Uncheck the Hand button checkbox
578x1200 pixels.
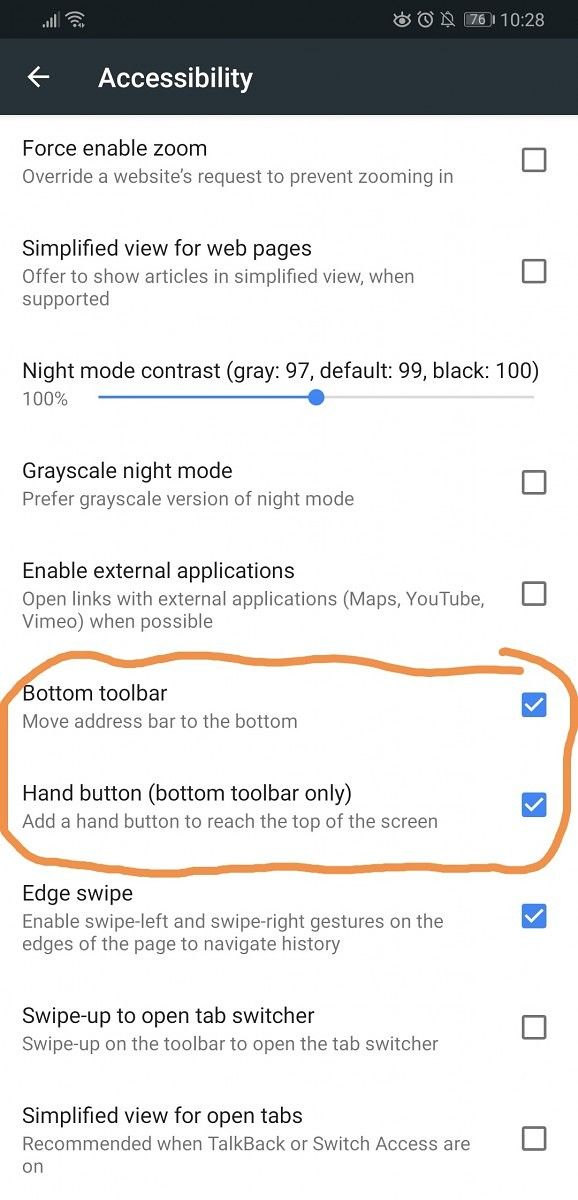click(534, 805)
